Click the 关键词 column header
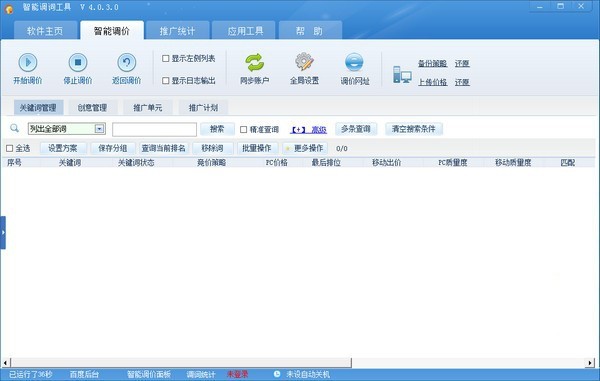600x381 pixels. coord(70,163)
